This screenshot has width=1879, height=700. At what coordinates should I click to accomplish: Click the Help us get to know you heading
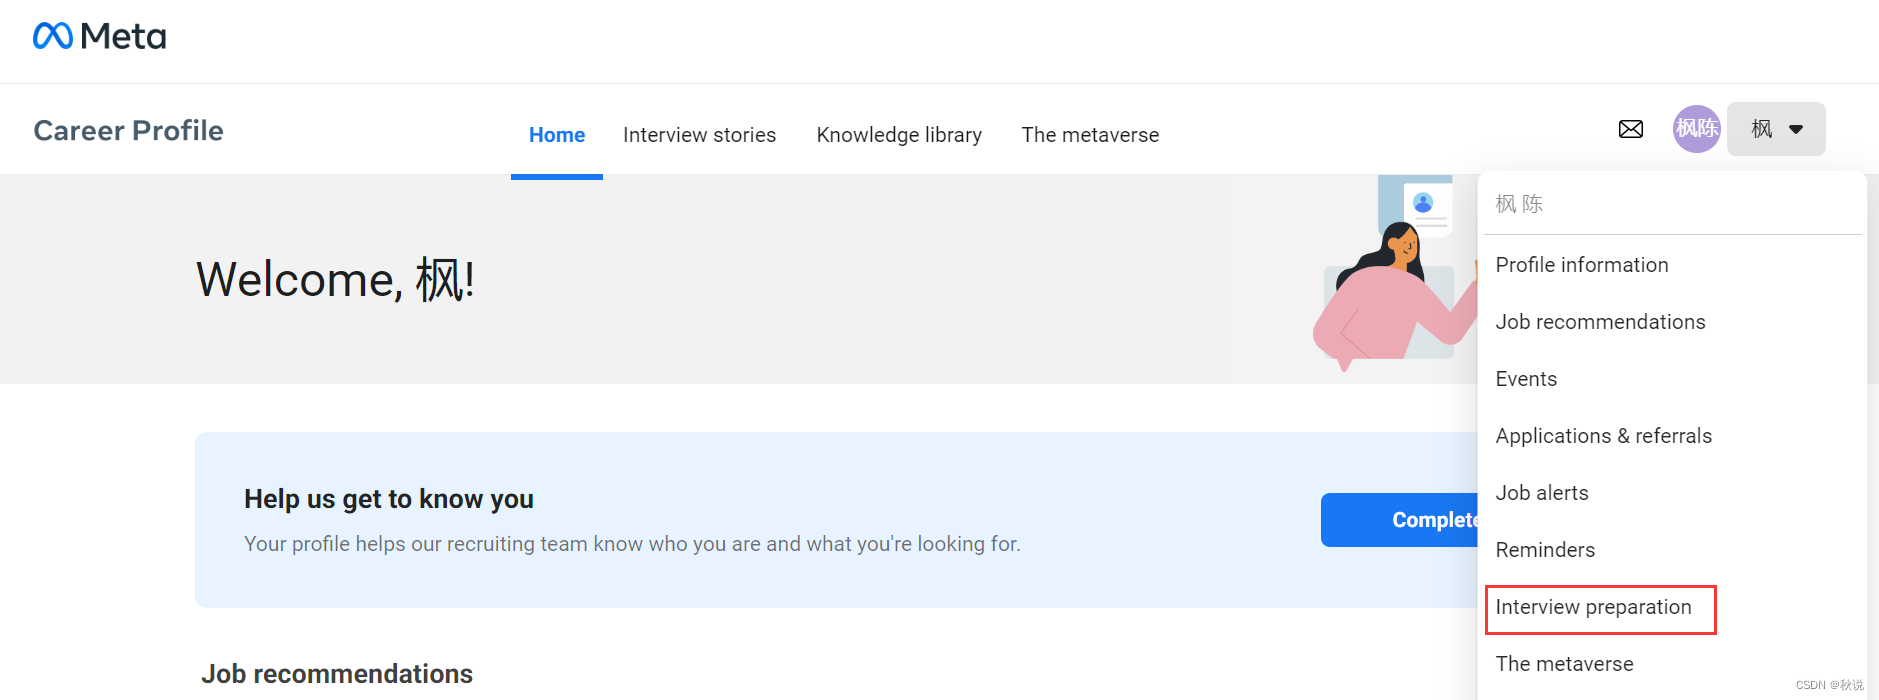pos(389,499)
